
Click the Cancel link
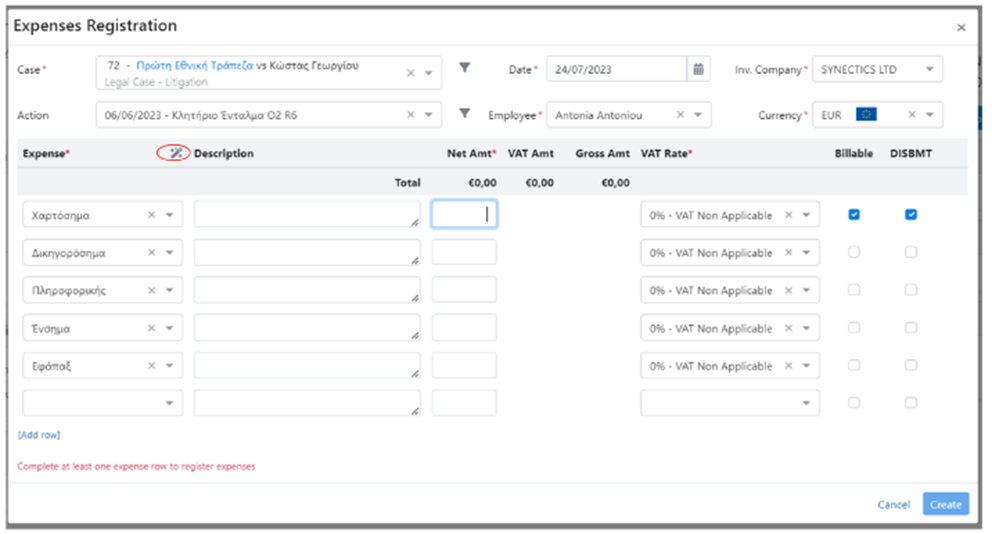893,505
